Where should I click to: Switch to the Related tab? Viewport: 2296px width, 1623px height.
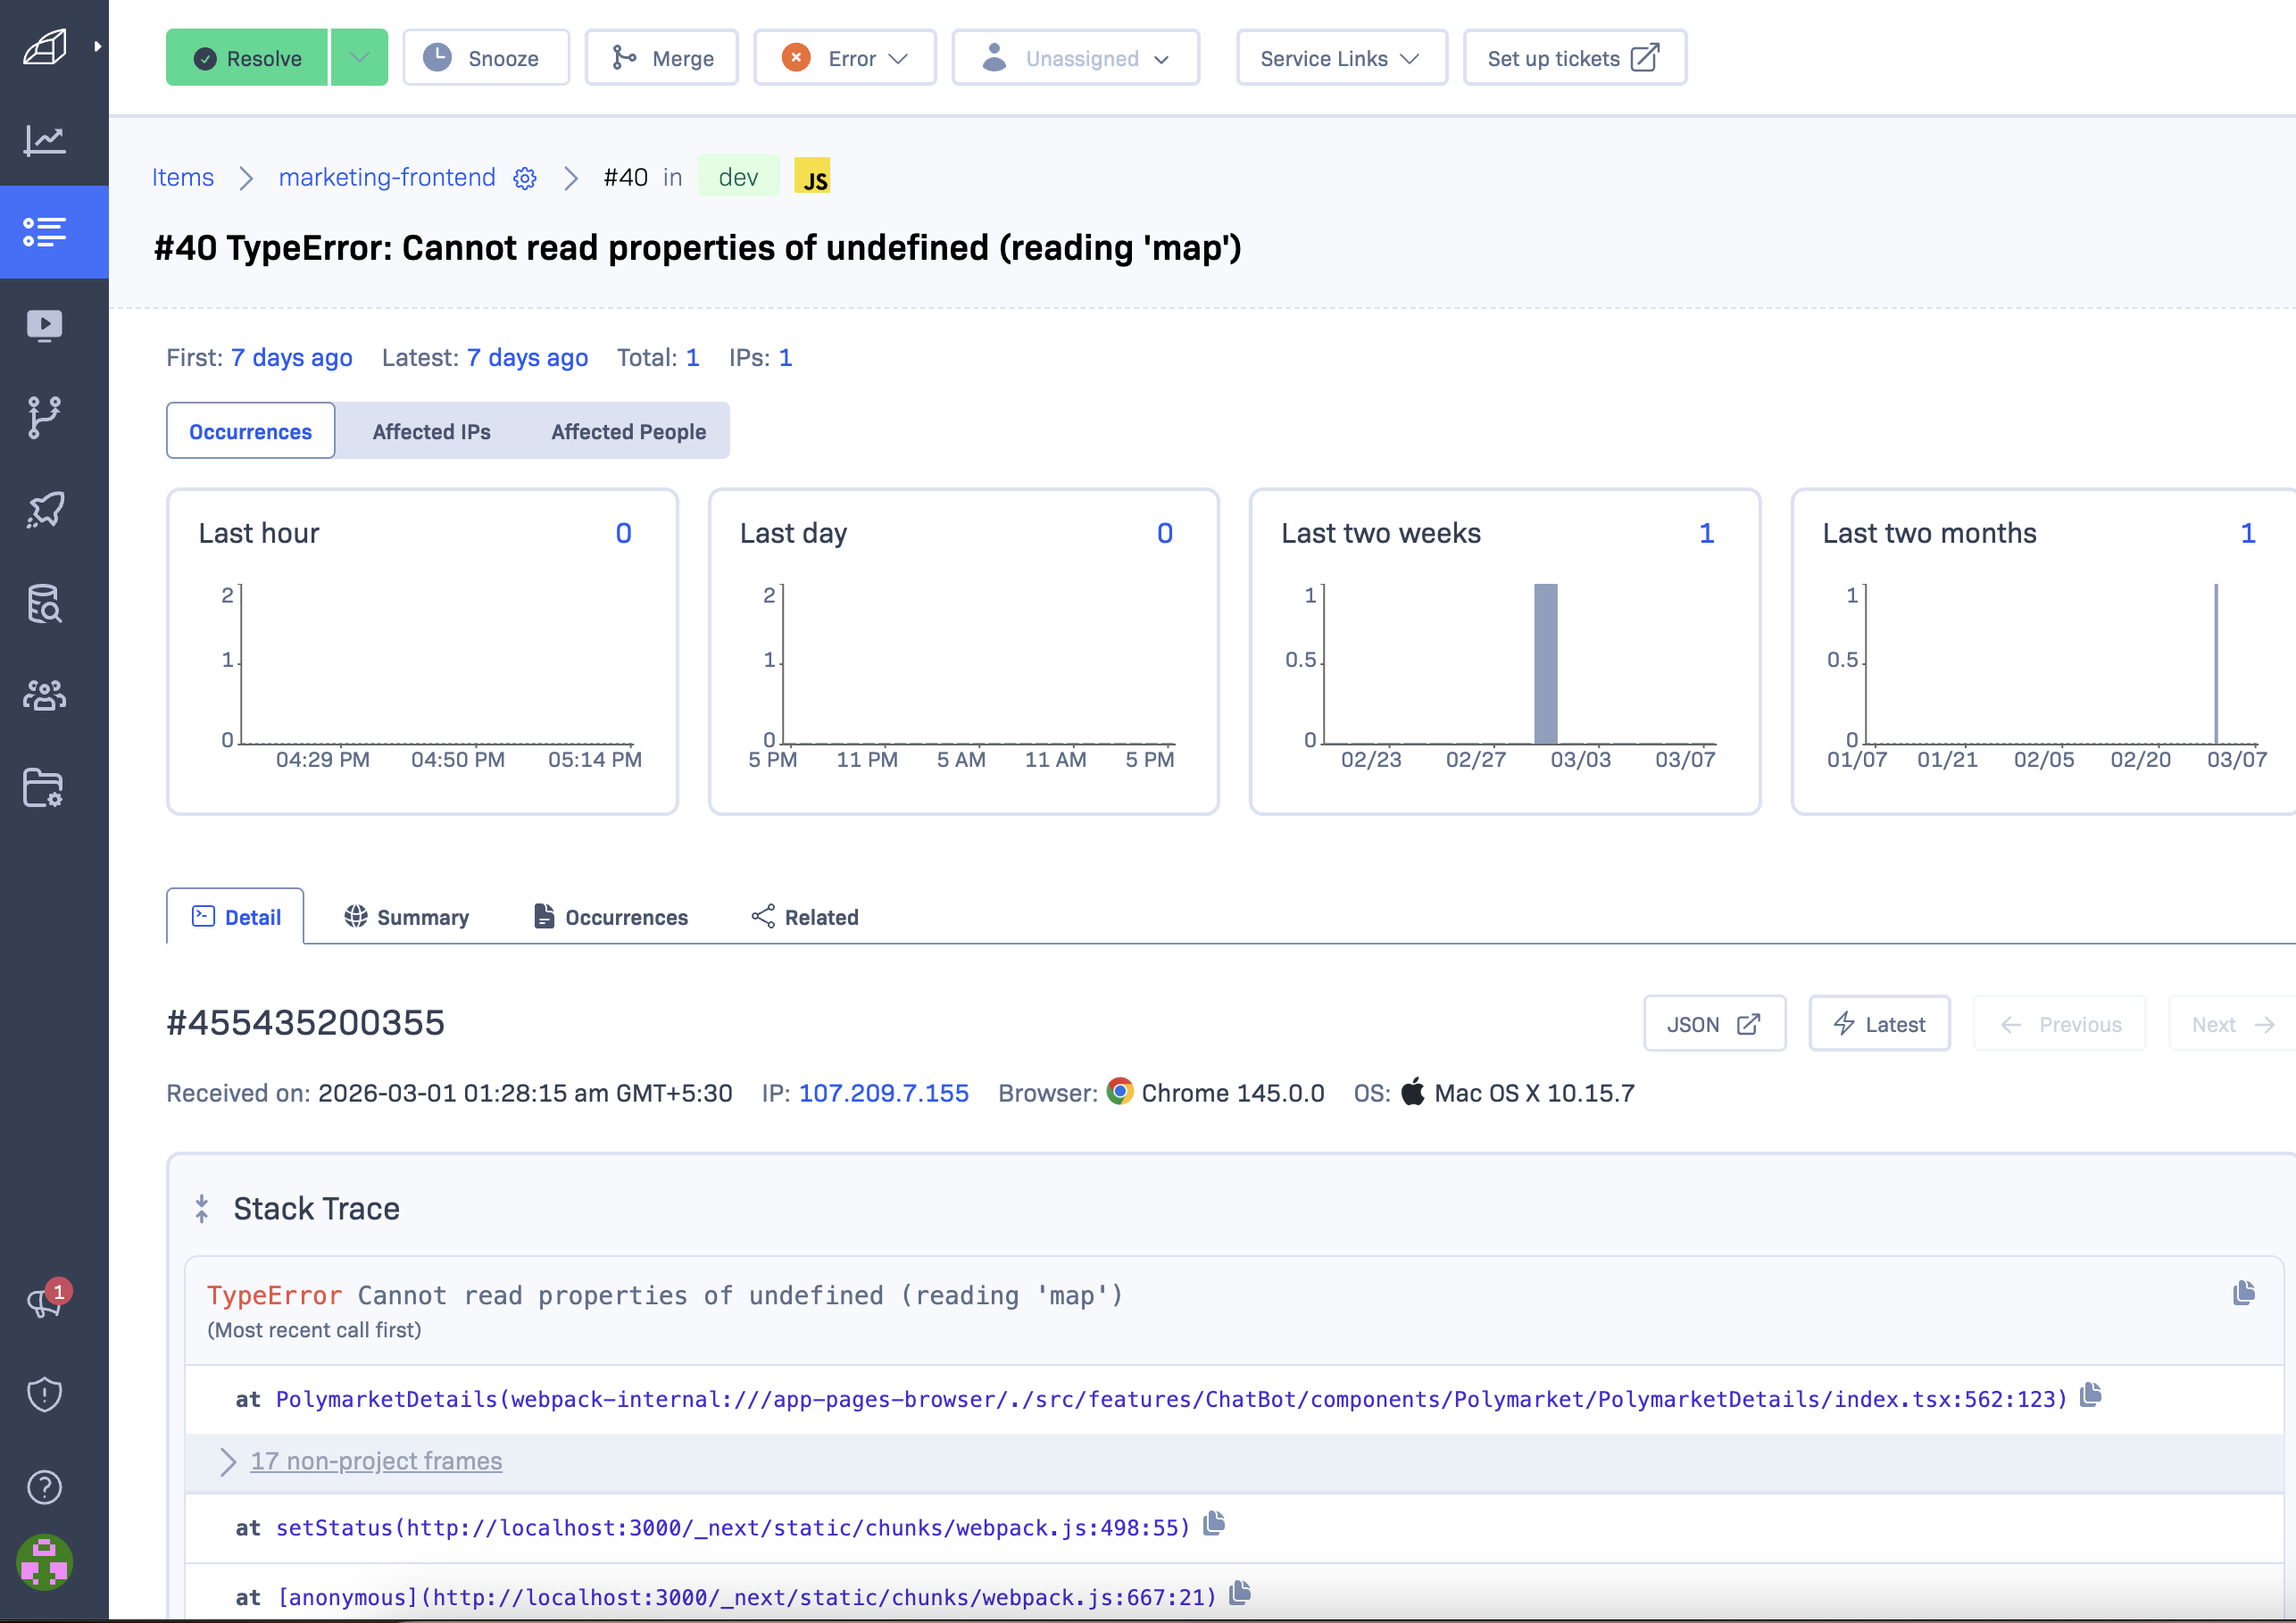[x=803, y=916]
